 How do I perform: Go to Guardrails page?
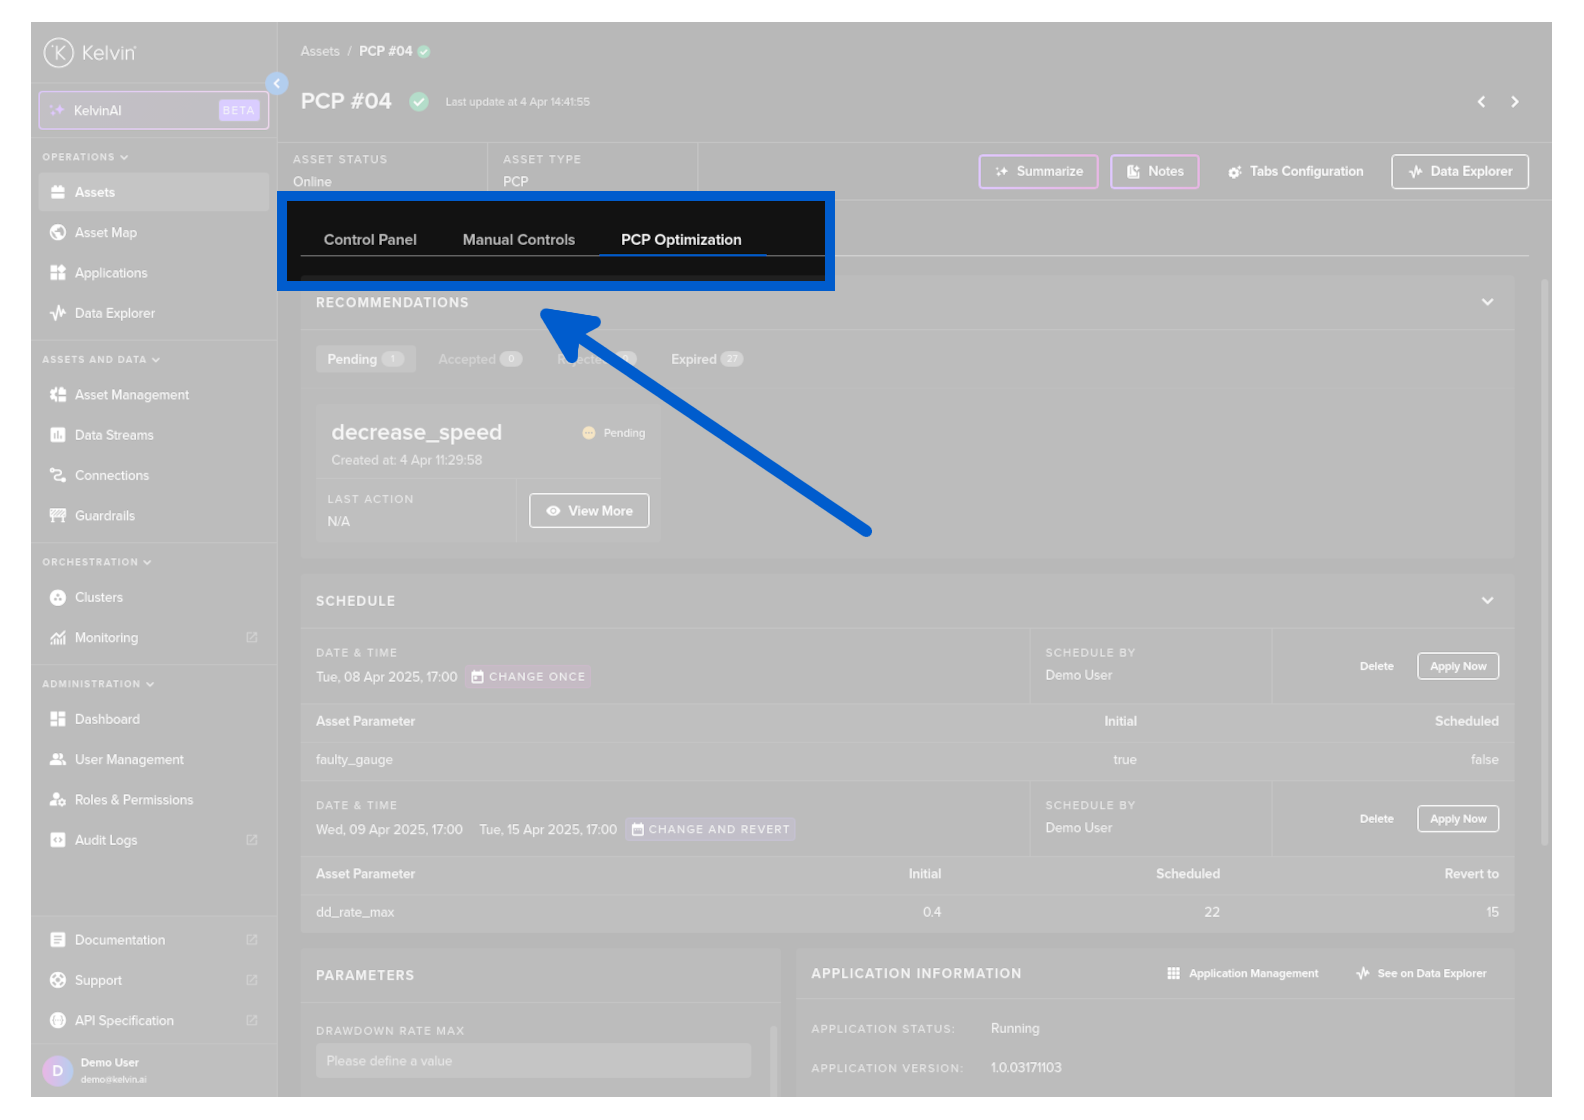point(104,516)
